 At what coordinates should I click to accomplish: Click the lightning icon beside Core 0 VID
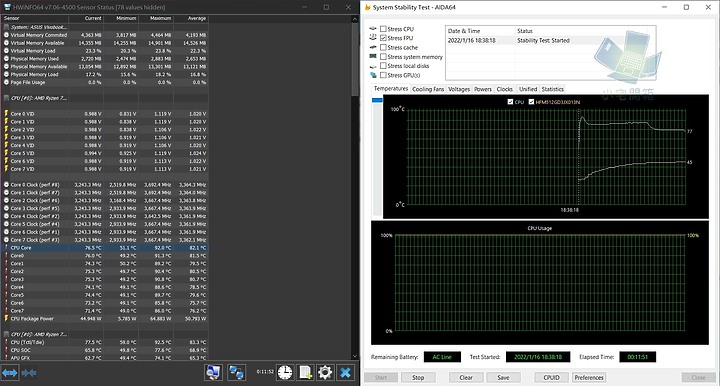coord(6,113)
